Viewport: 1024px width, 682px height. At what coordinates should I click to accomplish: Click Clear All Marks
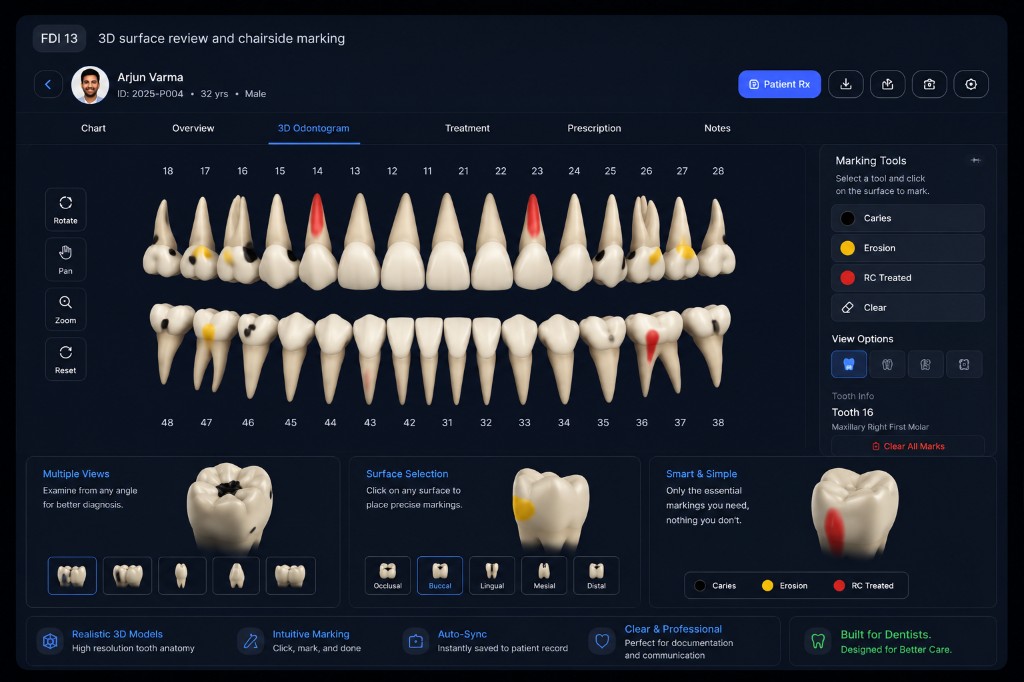pos(908,446)
